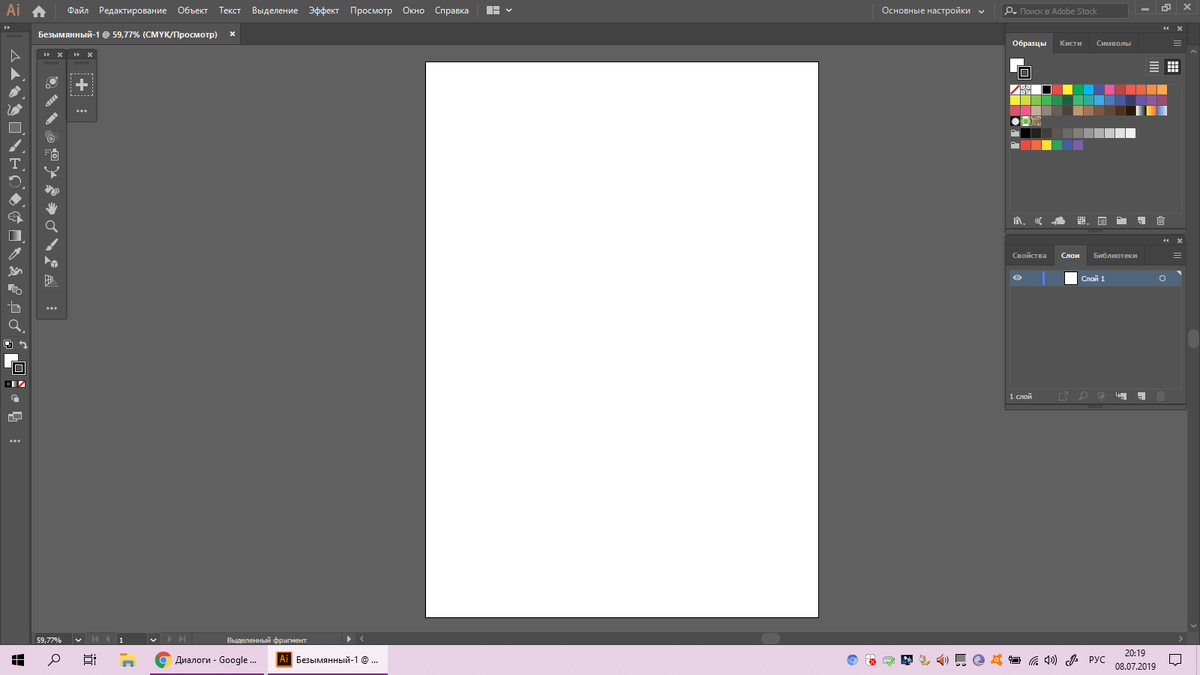Open Arrange Documents dropdown
The width and height of the screenshot is (1200, 675).
coord(499,11)
